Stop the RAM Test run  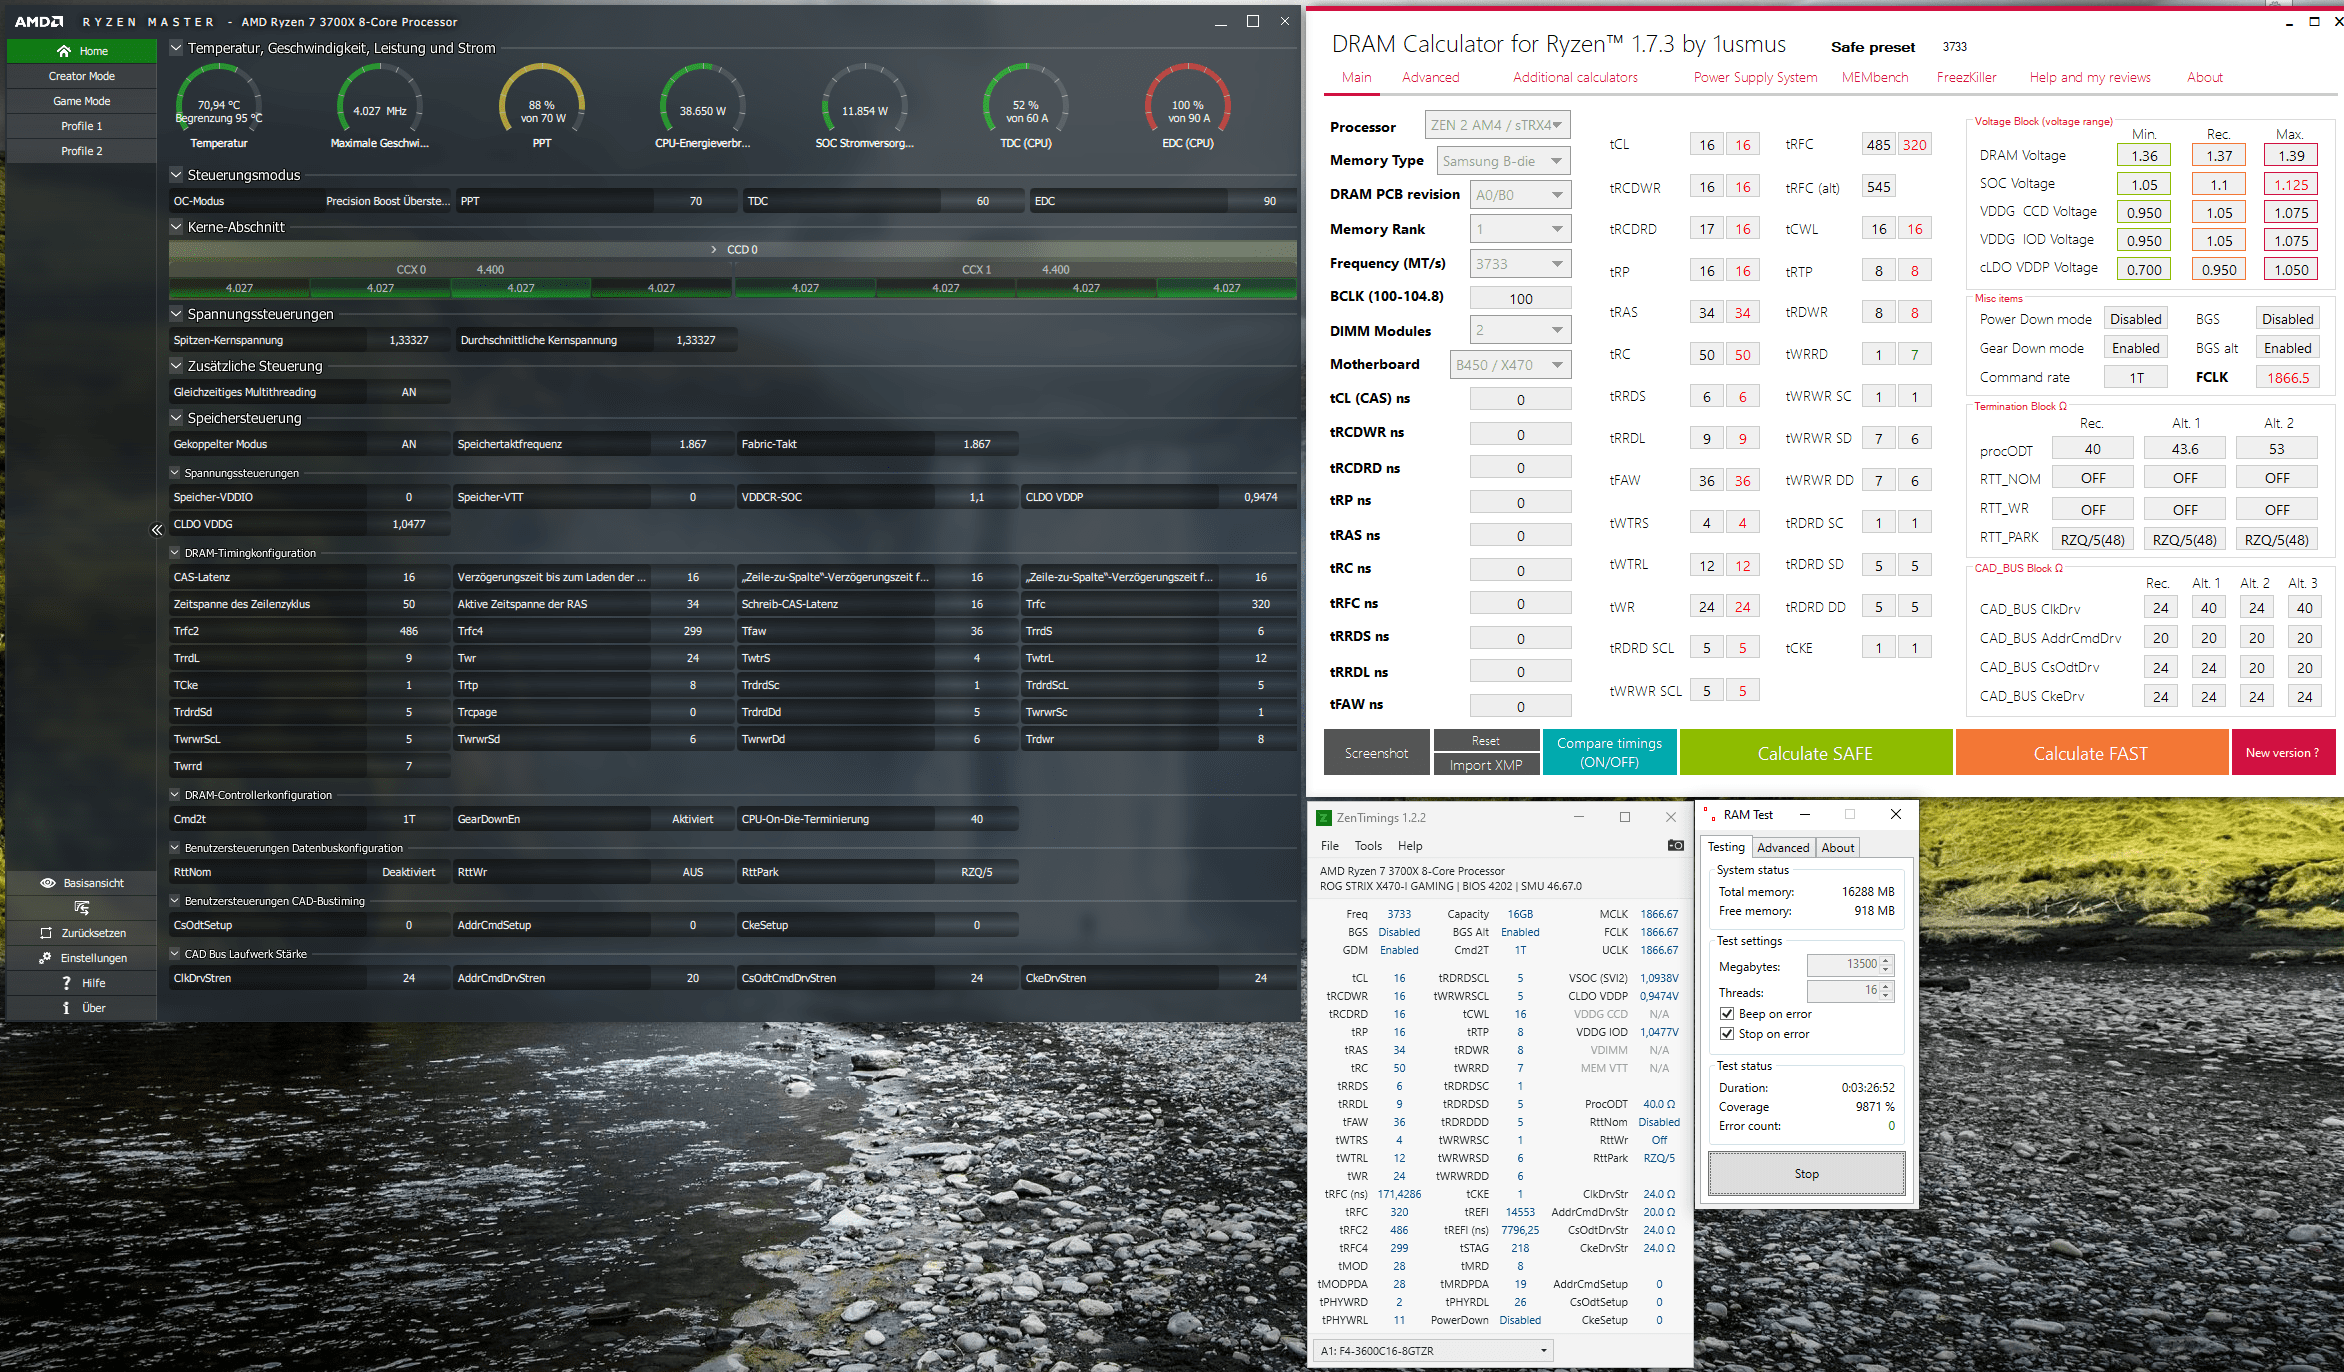[1806, 1174]
